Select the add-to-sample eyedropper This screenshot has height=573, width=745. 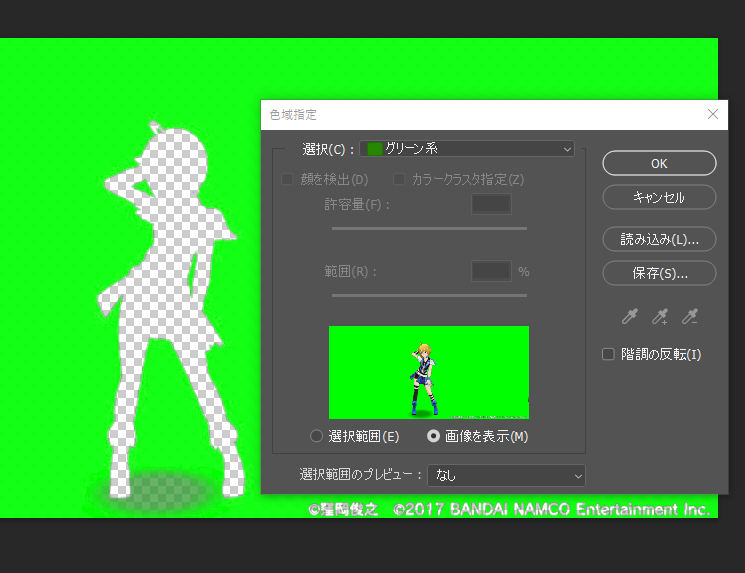[660, 316]
